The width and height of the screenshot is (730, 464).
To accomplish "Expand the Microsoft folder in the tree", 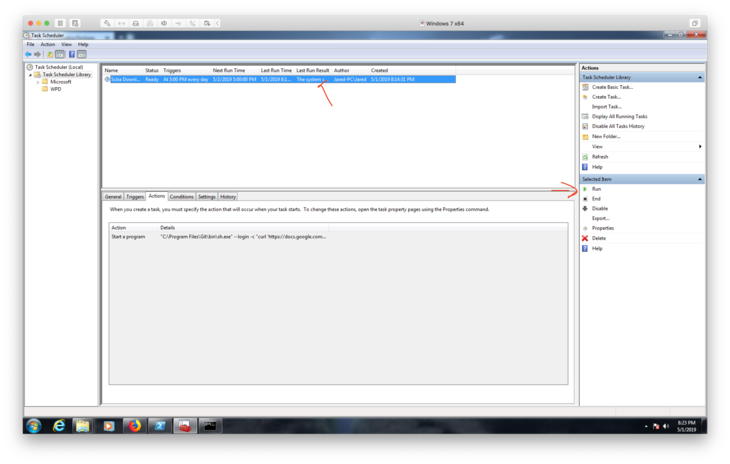I will click(38, 82).
